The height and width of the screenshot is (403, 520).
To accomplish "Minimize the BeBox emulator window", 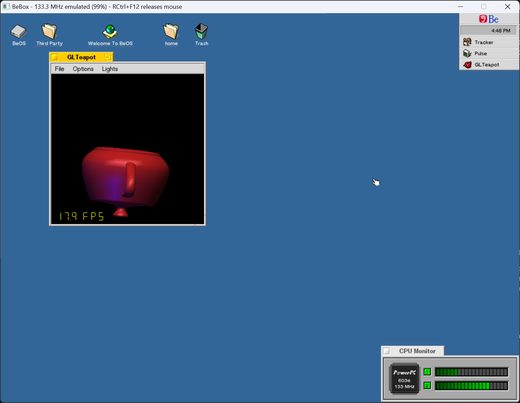I will pyautogui.click(x=460, y=6).
